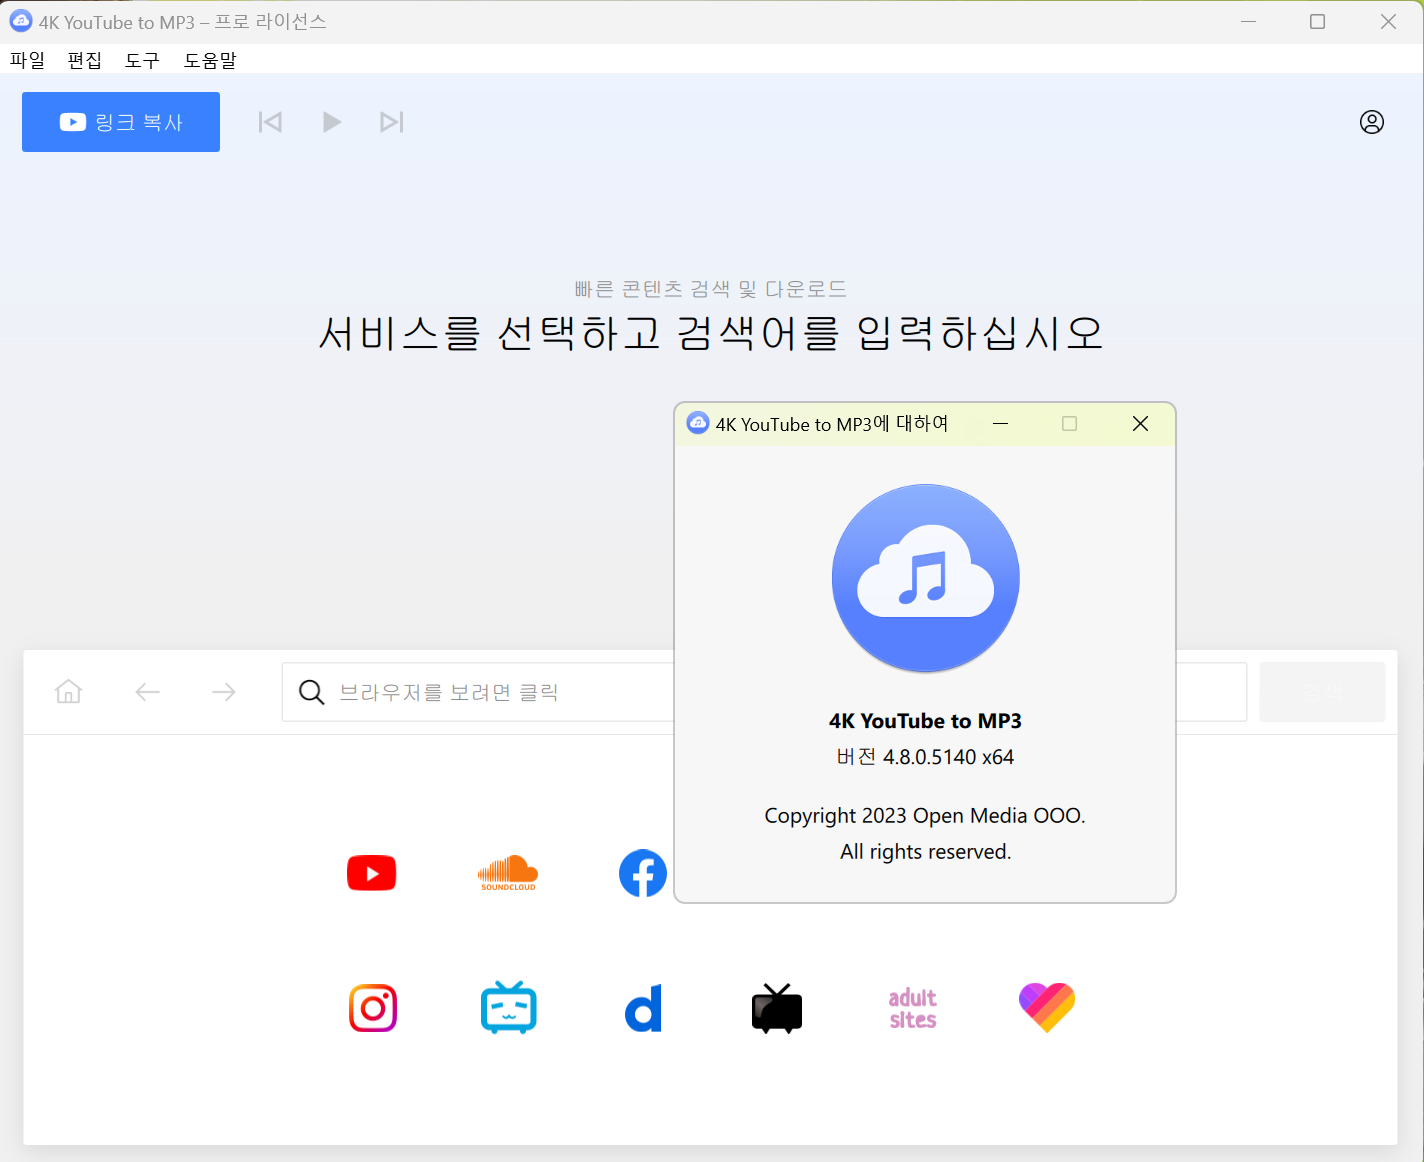This screenshot has height=1162, width=1424.
Task: Click the browser back arrow
Action: (x=148, y=692)
